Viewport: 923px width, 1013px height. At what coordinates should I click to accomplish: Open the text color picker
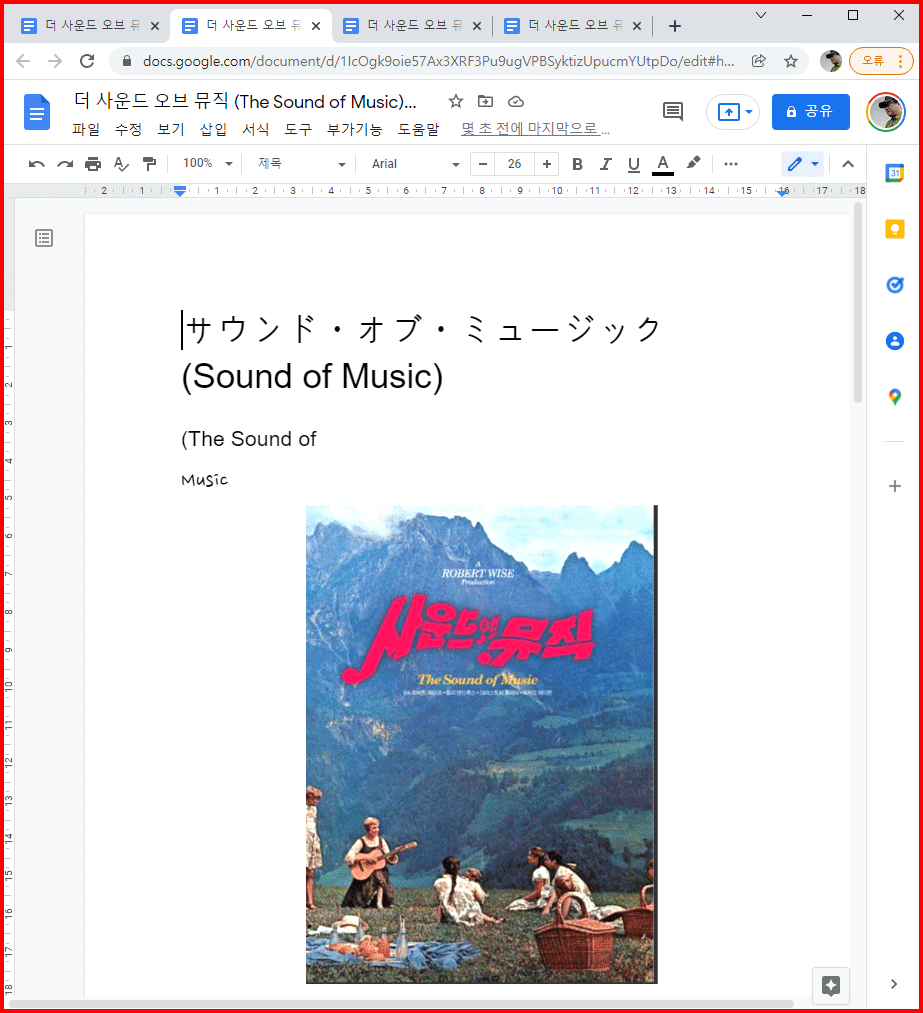point(663,165)
